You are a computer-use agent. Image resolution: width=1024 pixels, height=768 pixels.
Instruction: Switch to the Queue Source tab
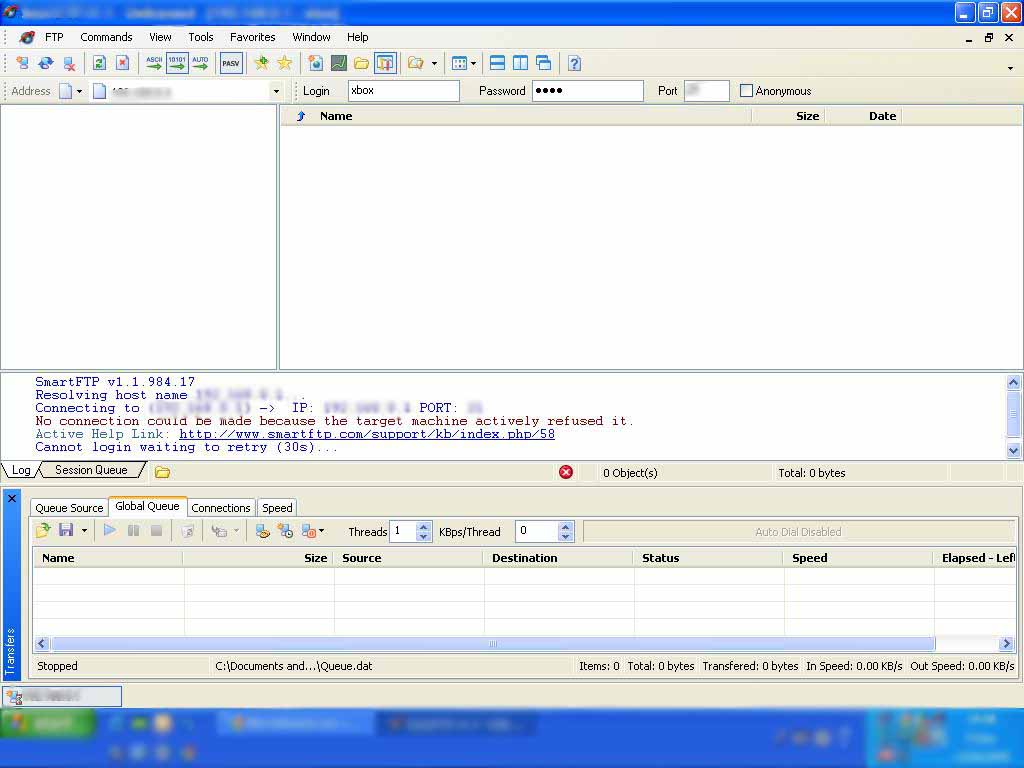click(69, 508)
